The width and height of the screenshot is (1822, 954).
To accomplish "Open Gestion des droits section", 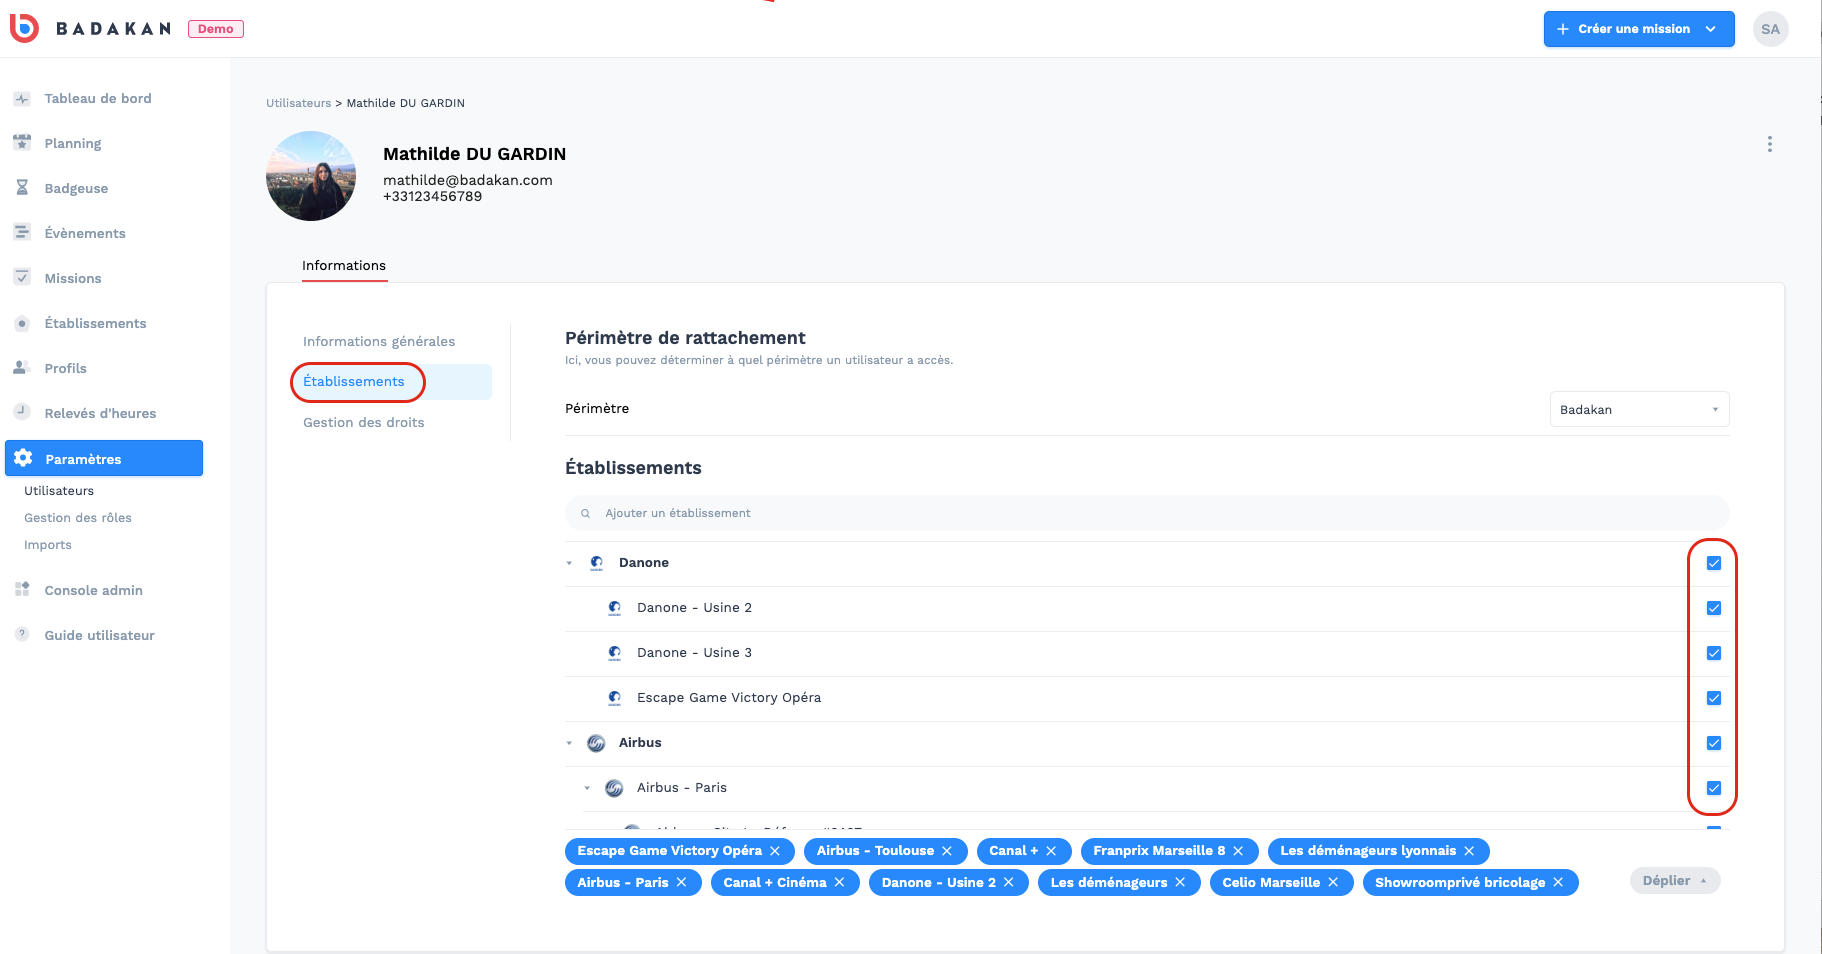I will (364, 422).
